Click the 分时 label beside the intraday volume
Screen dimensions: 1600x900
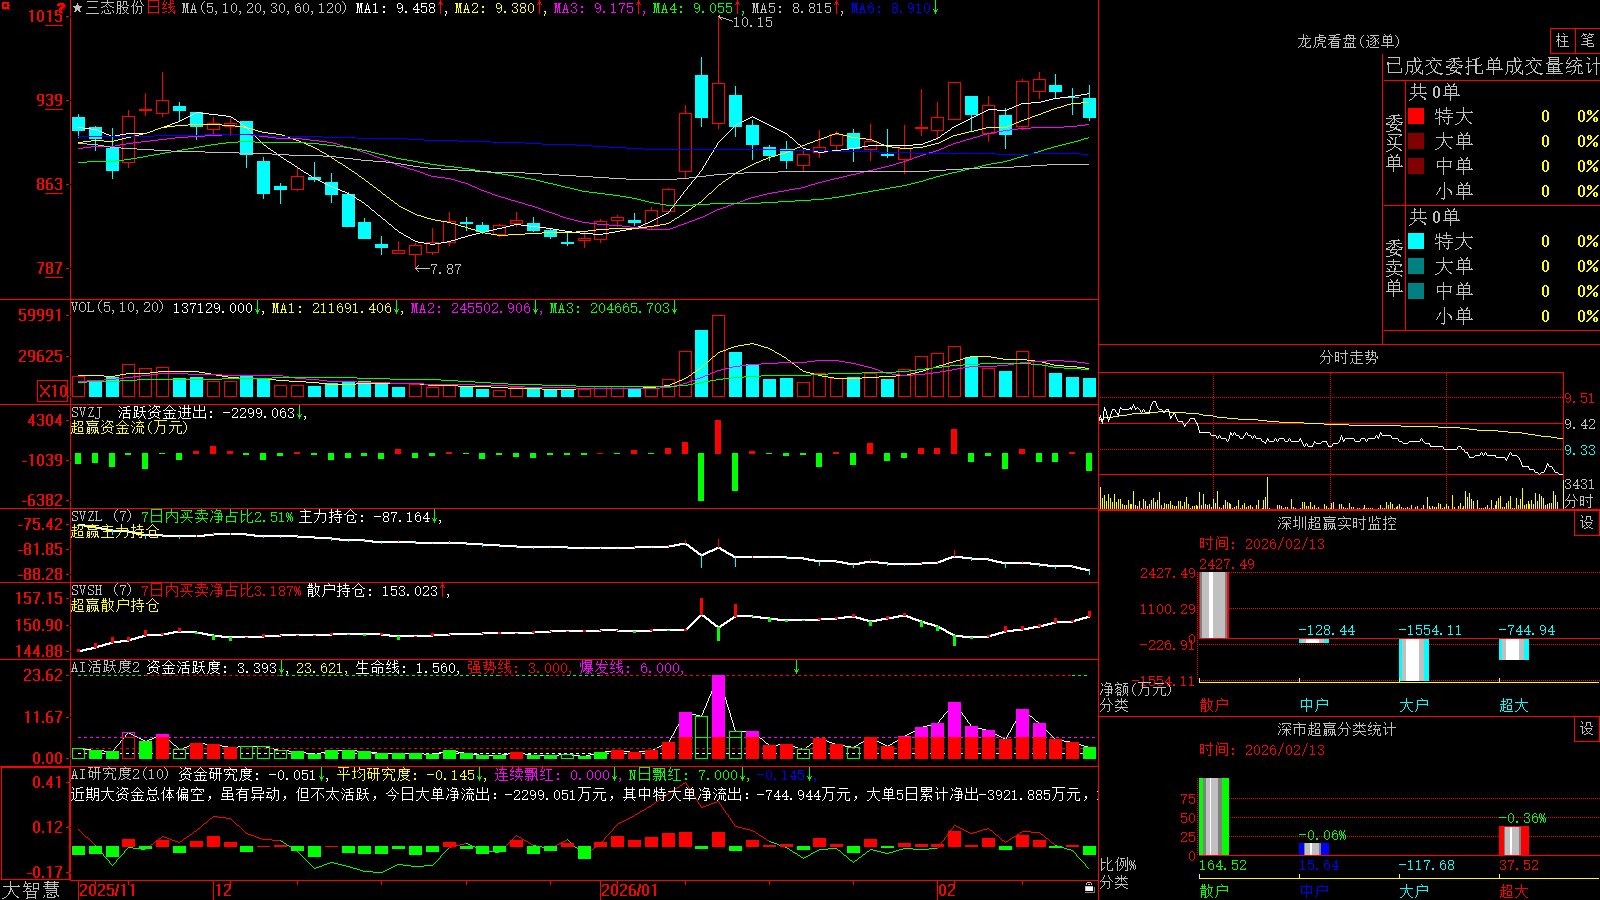click(1579, 501)
